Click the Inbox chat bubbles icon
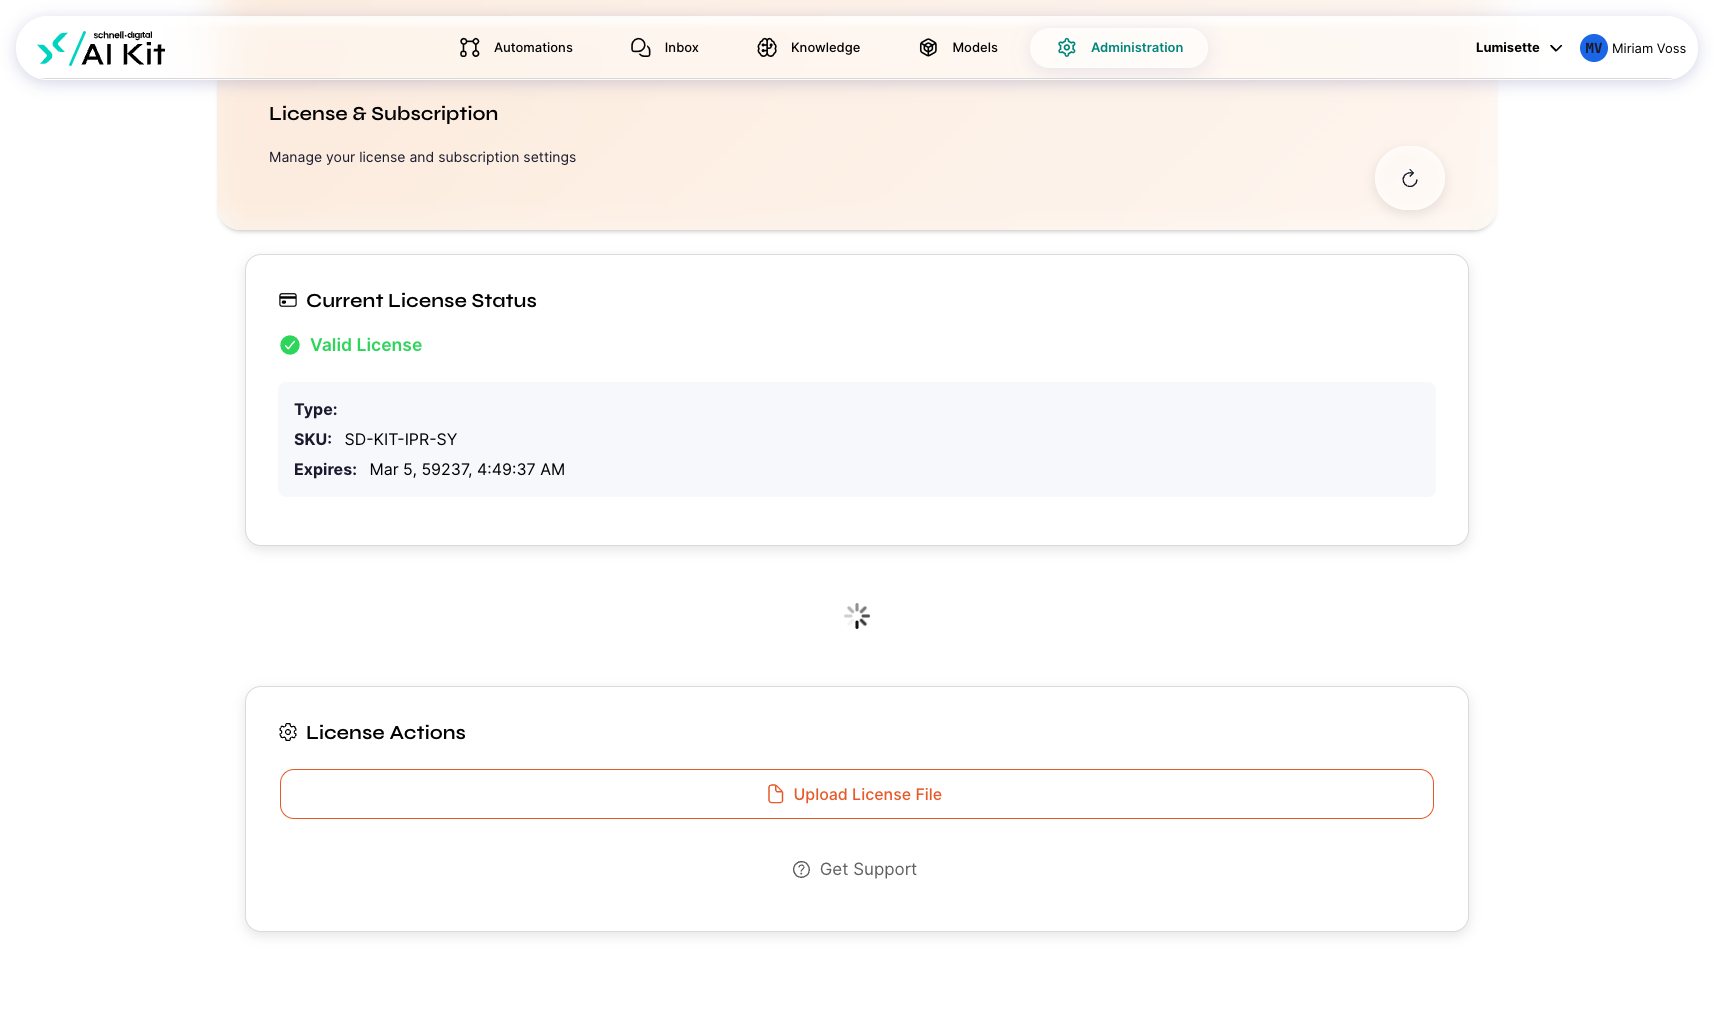This screenshot has width=1714, height=1014. [x=641, y=47]
